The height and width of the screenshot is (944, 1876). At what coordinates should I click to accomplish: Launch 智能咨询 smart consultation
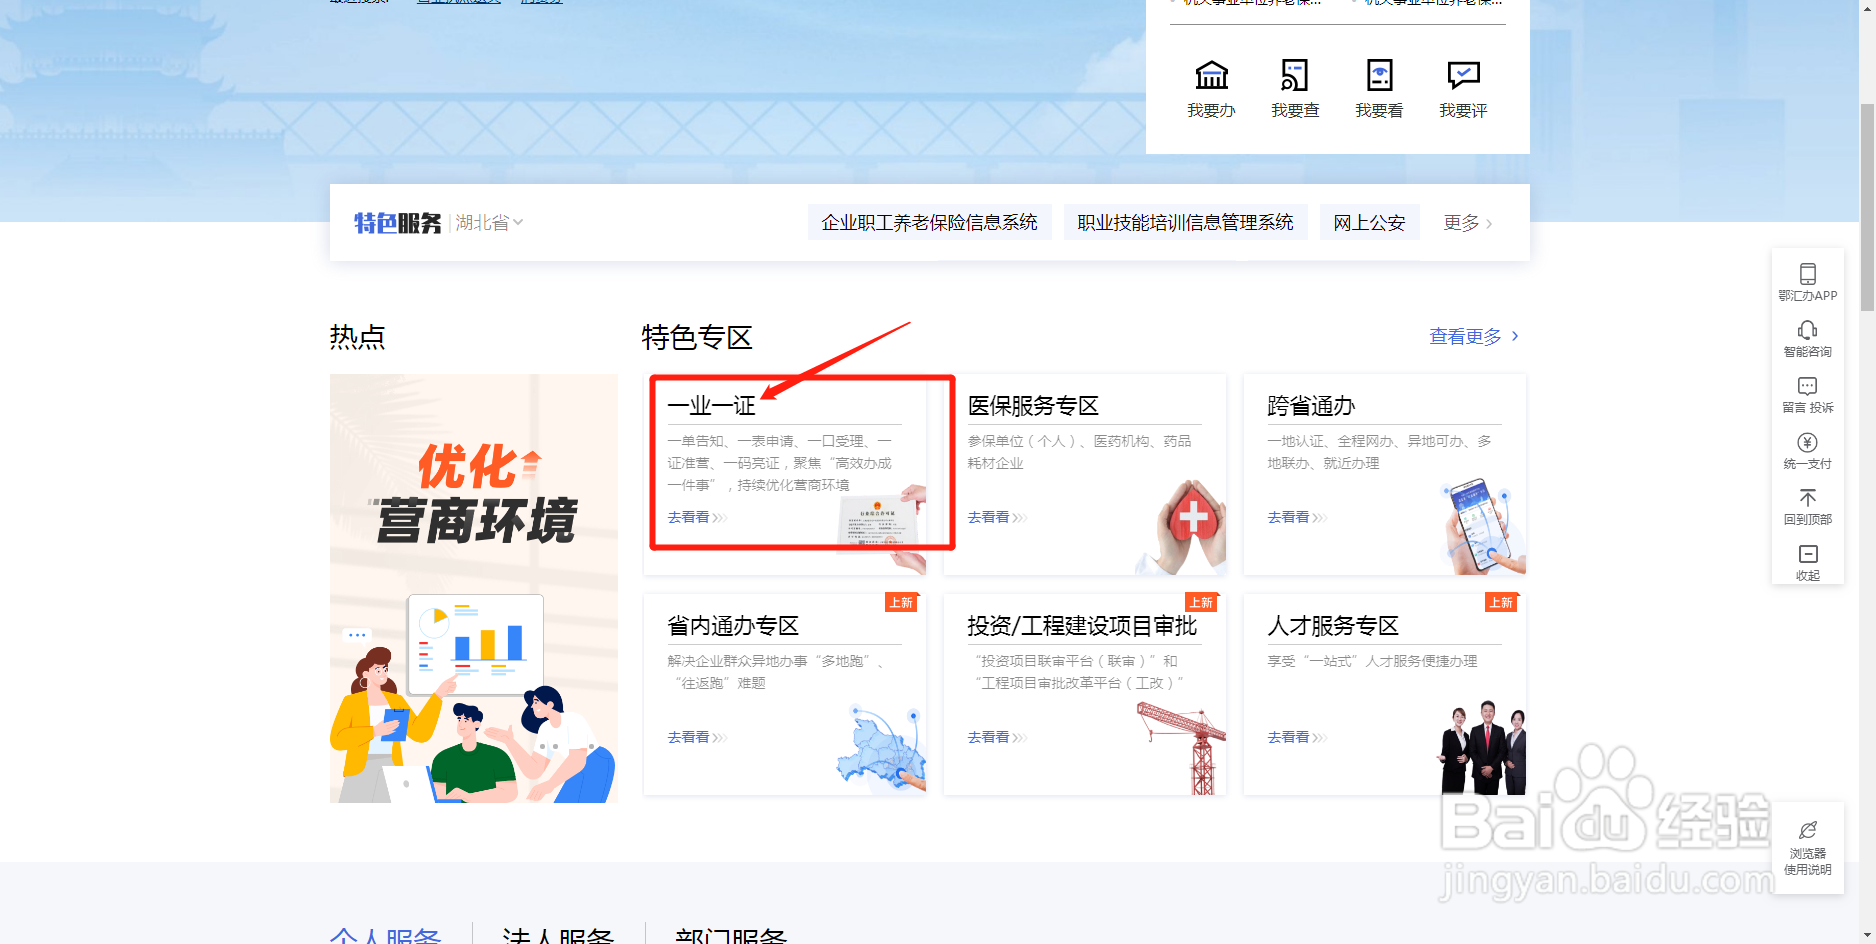(1807, 338)
